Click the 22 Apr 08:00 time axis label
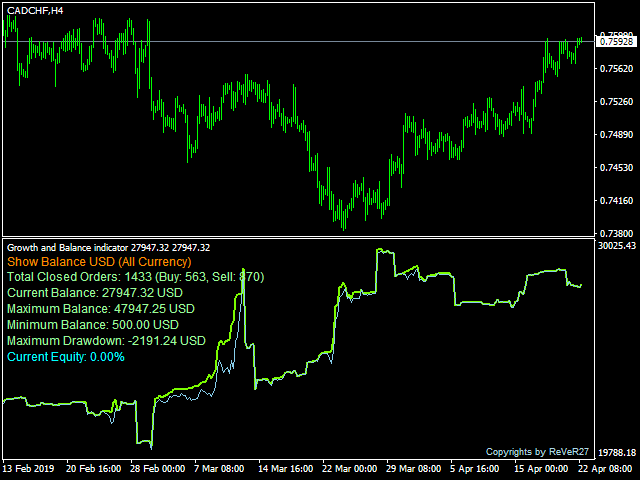Viewport: 640px width, 480px height. coord(605,469)
